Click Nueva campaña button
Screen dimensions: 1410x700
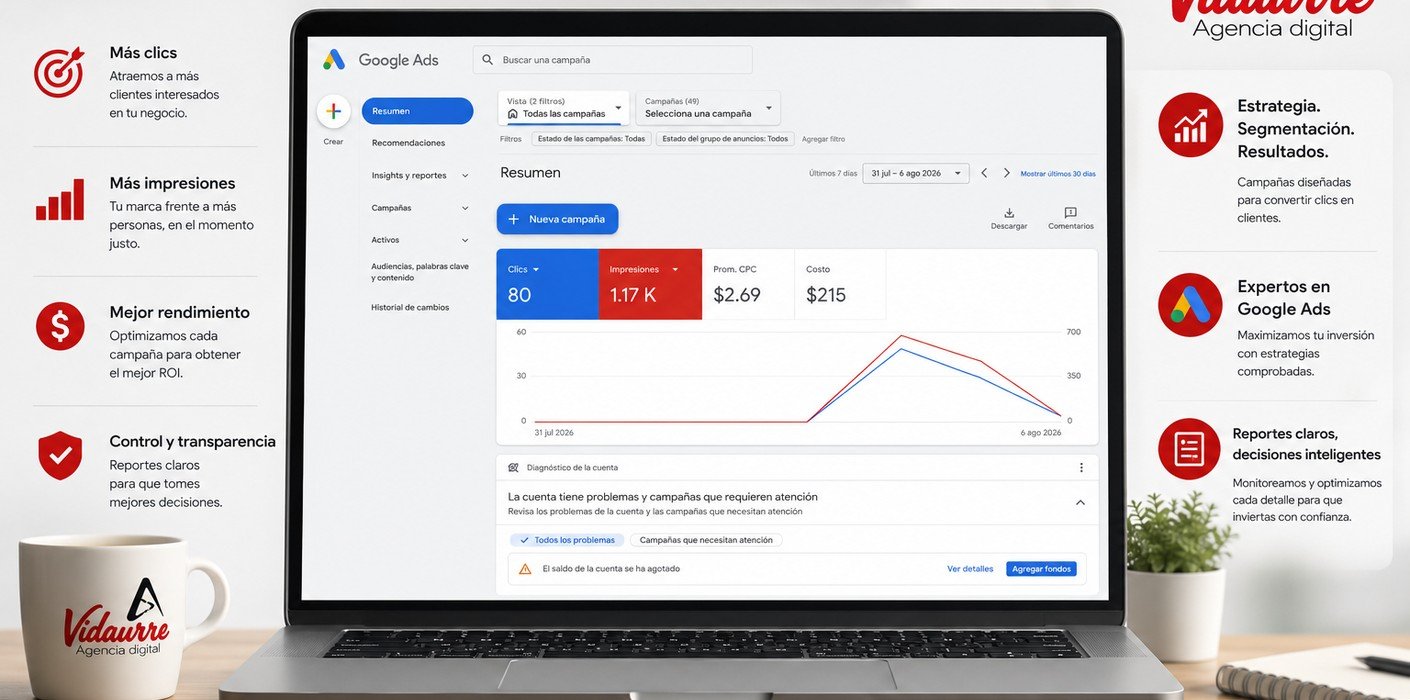coord(557,219)
